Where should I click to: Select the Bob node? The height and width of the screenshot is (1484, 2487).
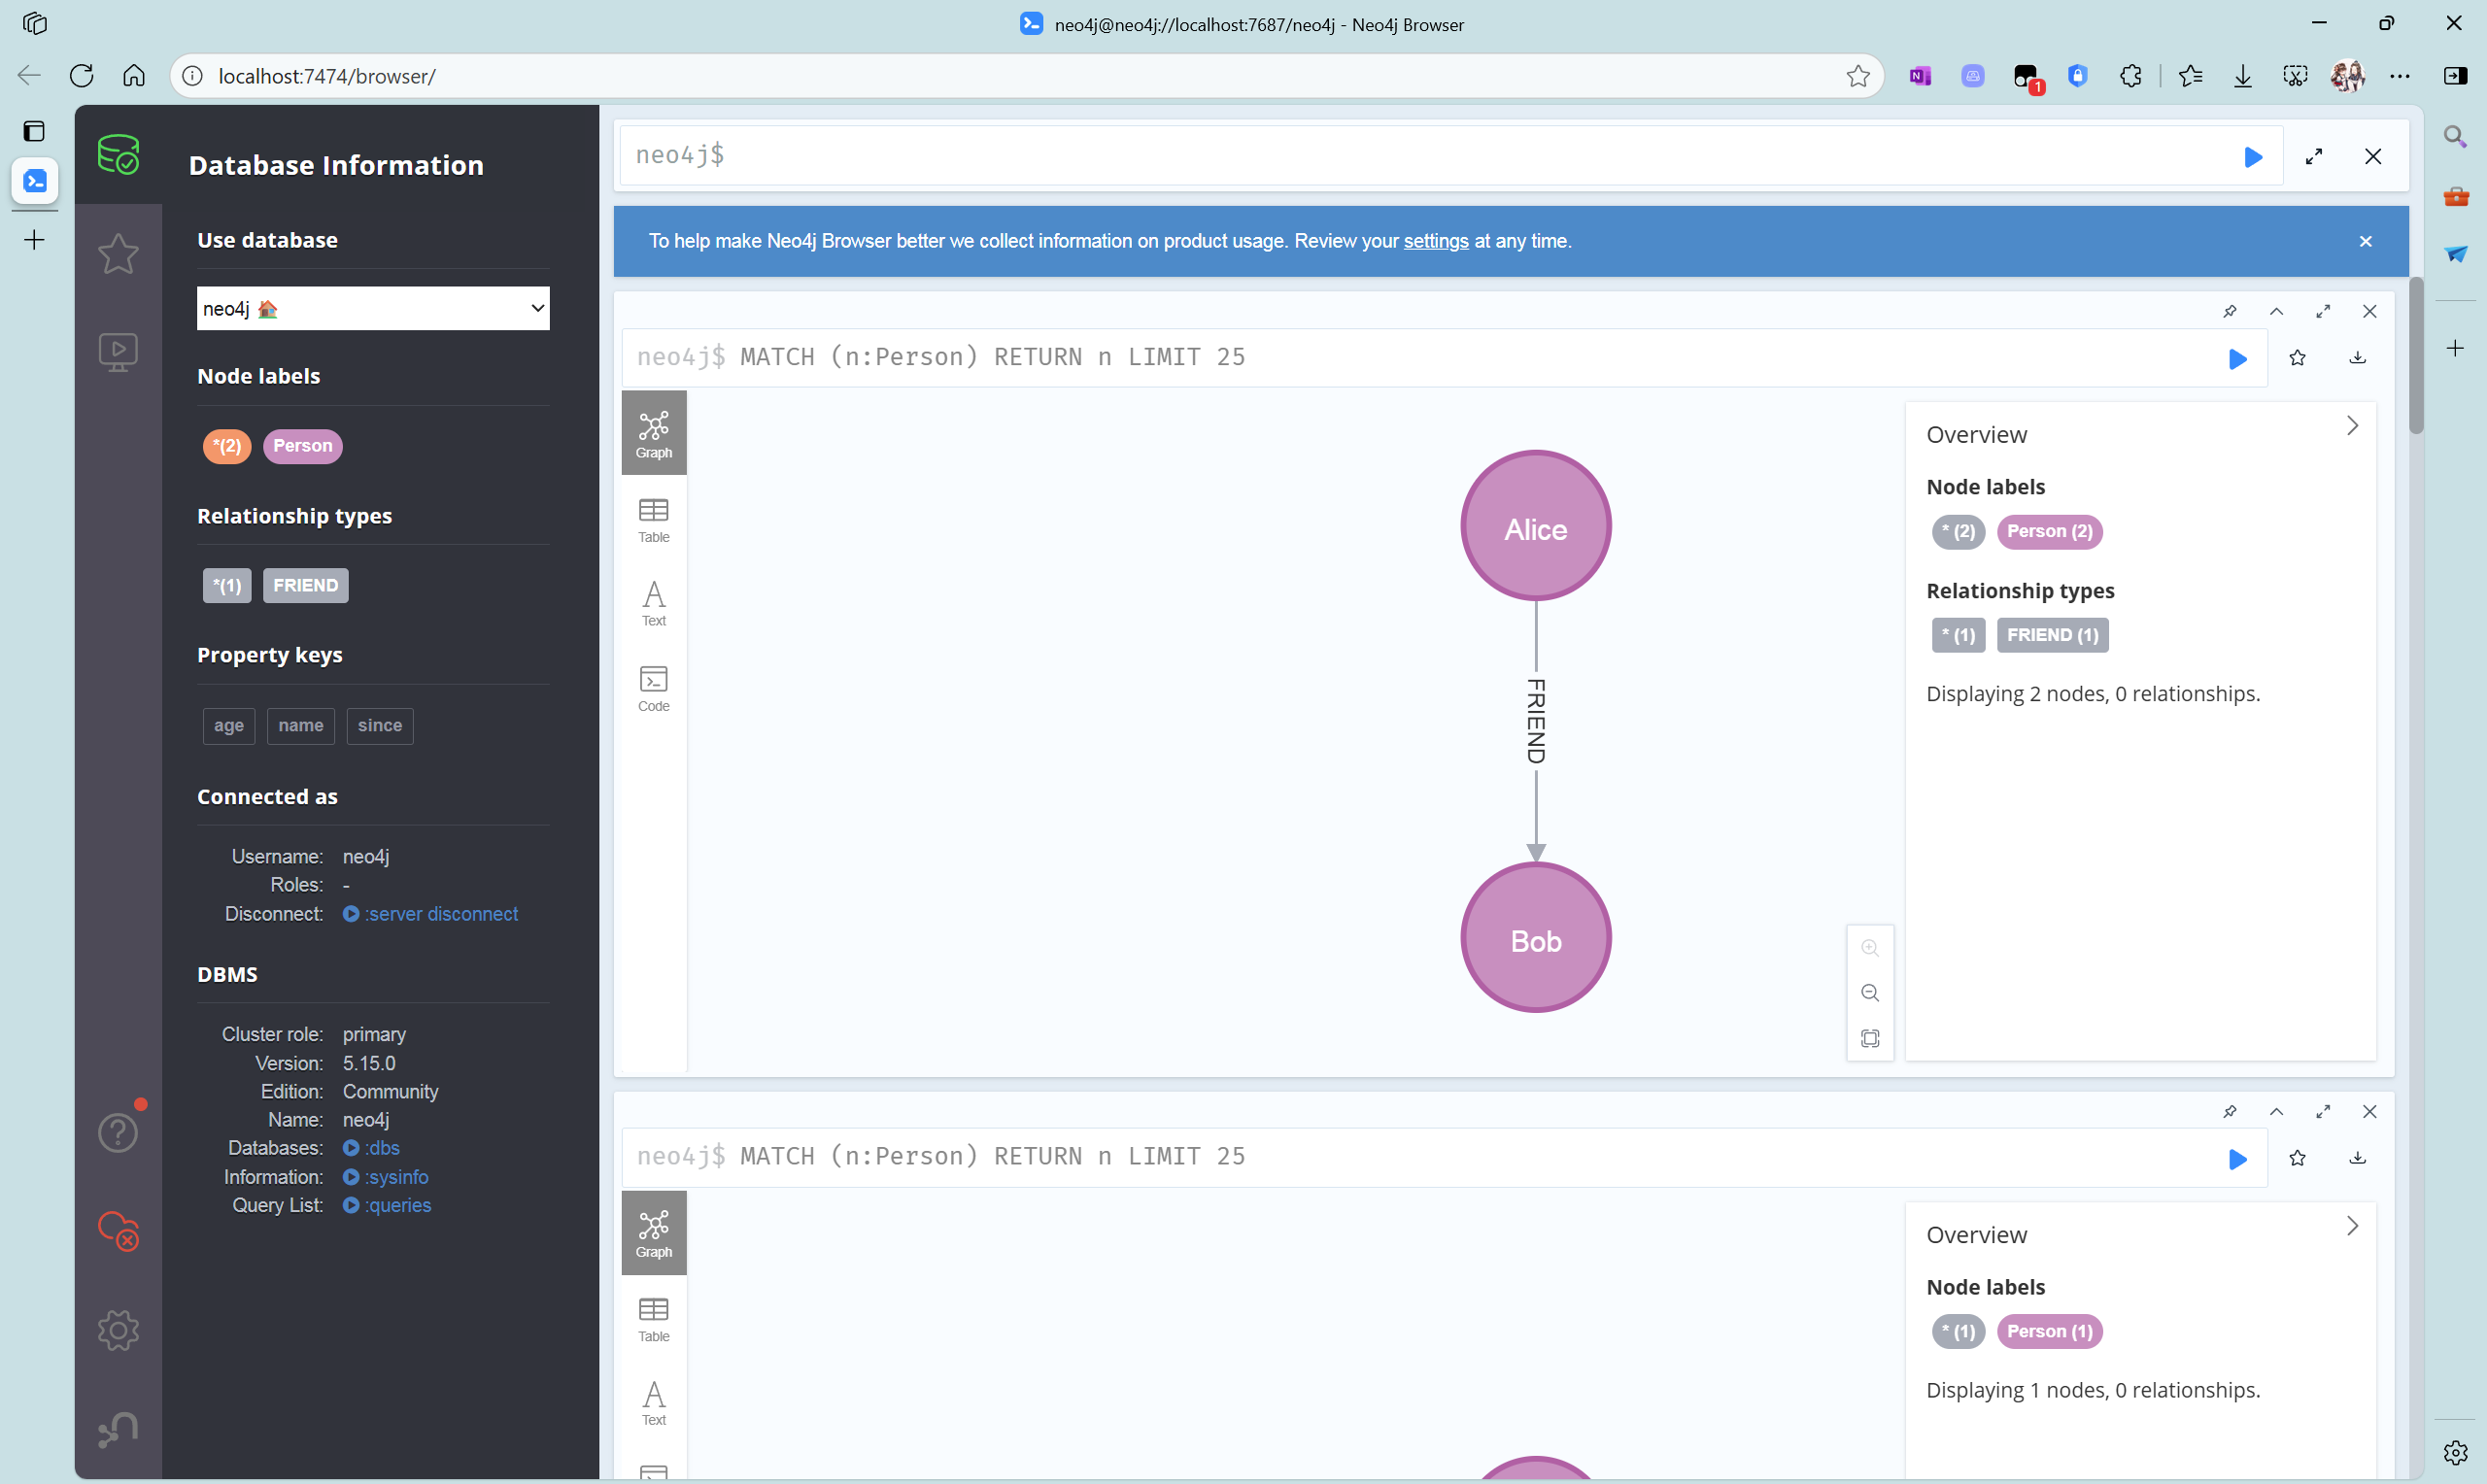[1536, 938]
